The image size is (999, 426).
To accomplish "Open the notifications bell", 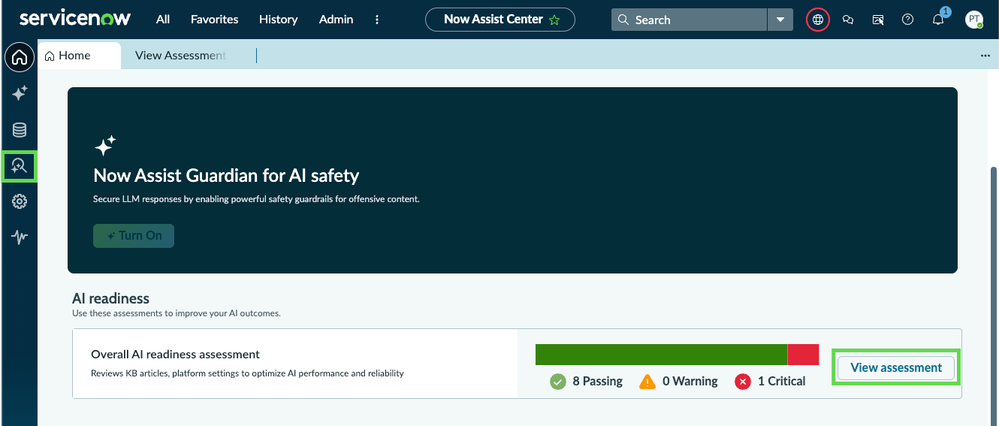I will (x=938, y=20).
